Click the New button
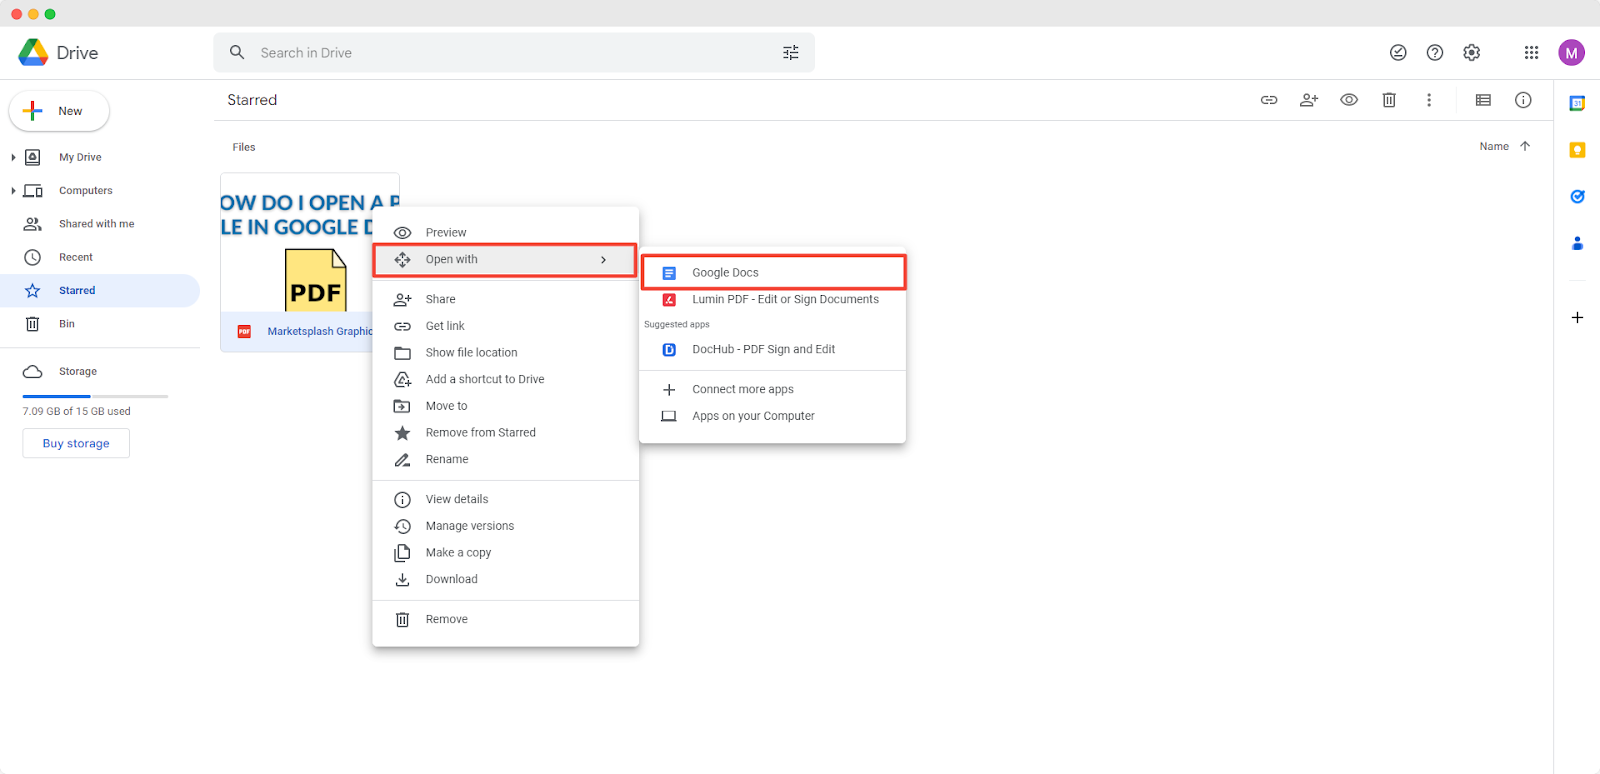 (x=59, y=111)
